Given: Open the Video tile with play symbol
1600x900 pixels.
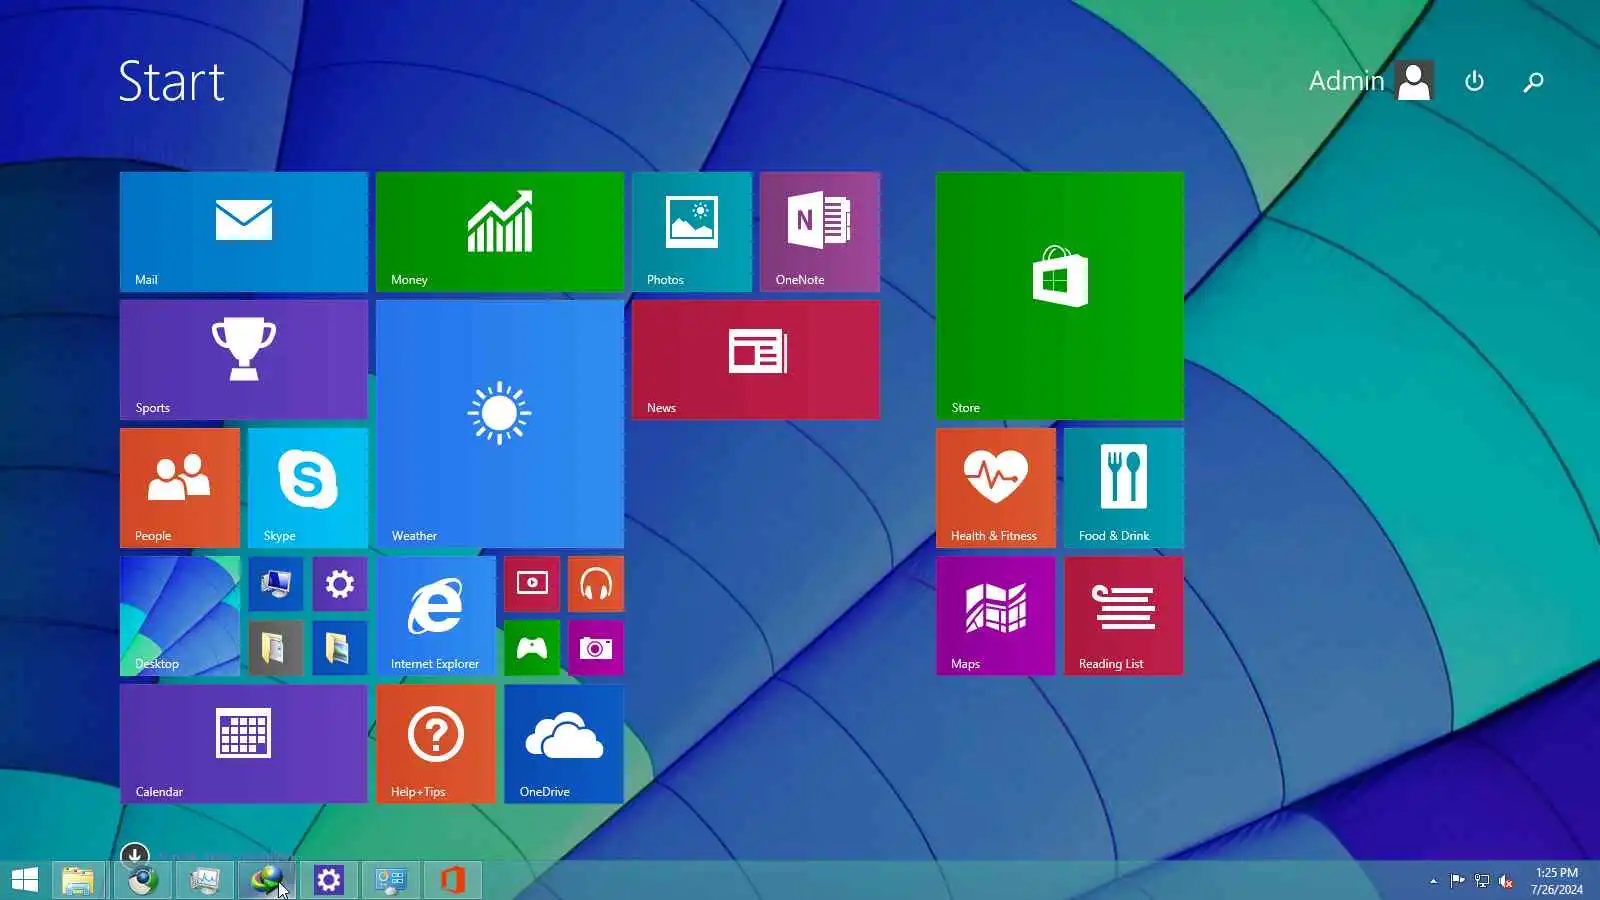Looking at the screenshot, I should click(x=532, y=584).
